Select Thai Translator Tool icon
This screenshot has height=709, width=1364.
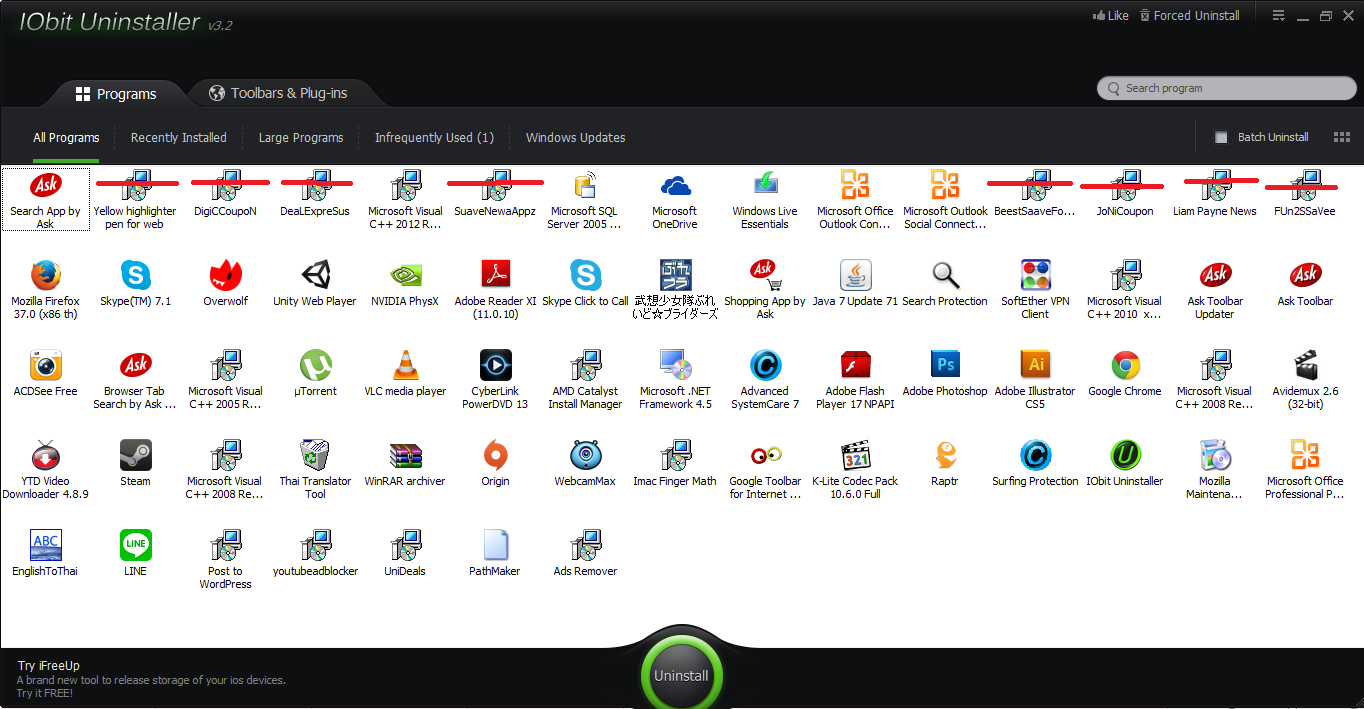coord(315,455)
